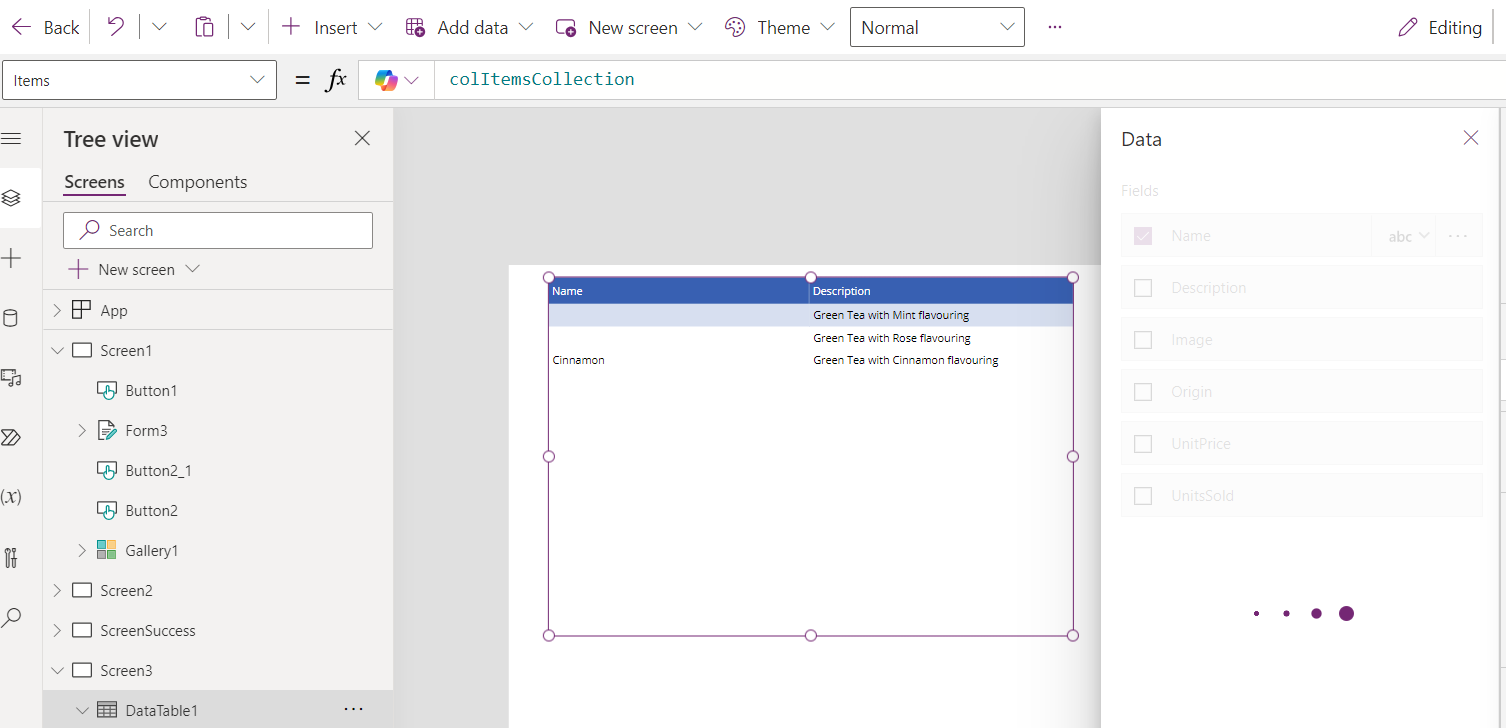
Task: Open the Normal layout dropdown
Action: (937, 27)
